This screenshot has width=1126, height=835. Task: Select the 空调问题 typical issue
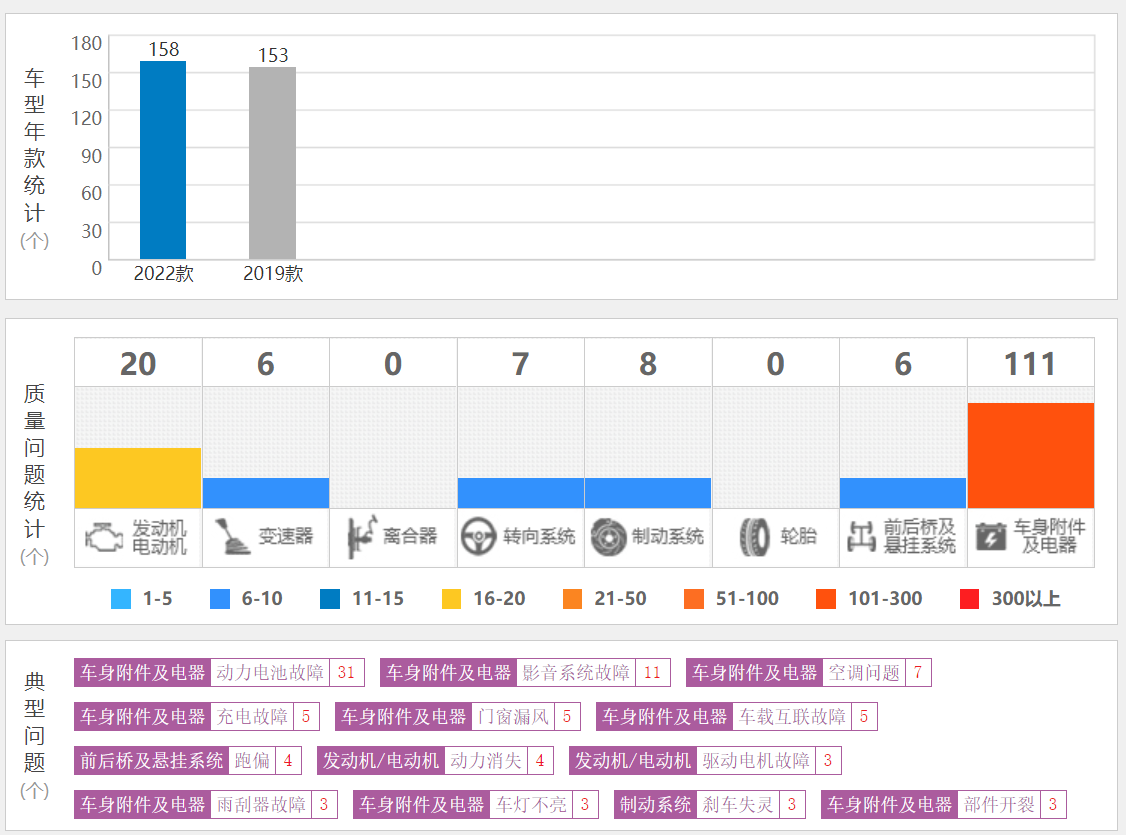click(x=864, y=673)
